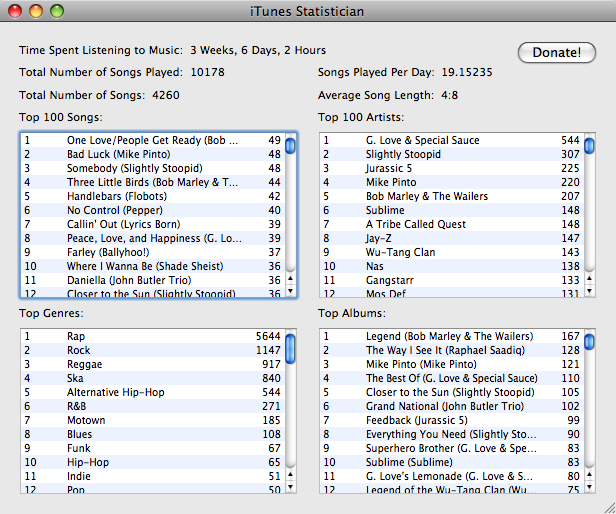Click scroll up arrow in Top Albums list

pos(589,474)
